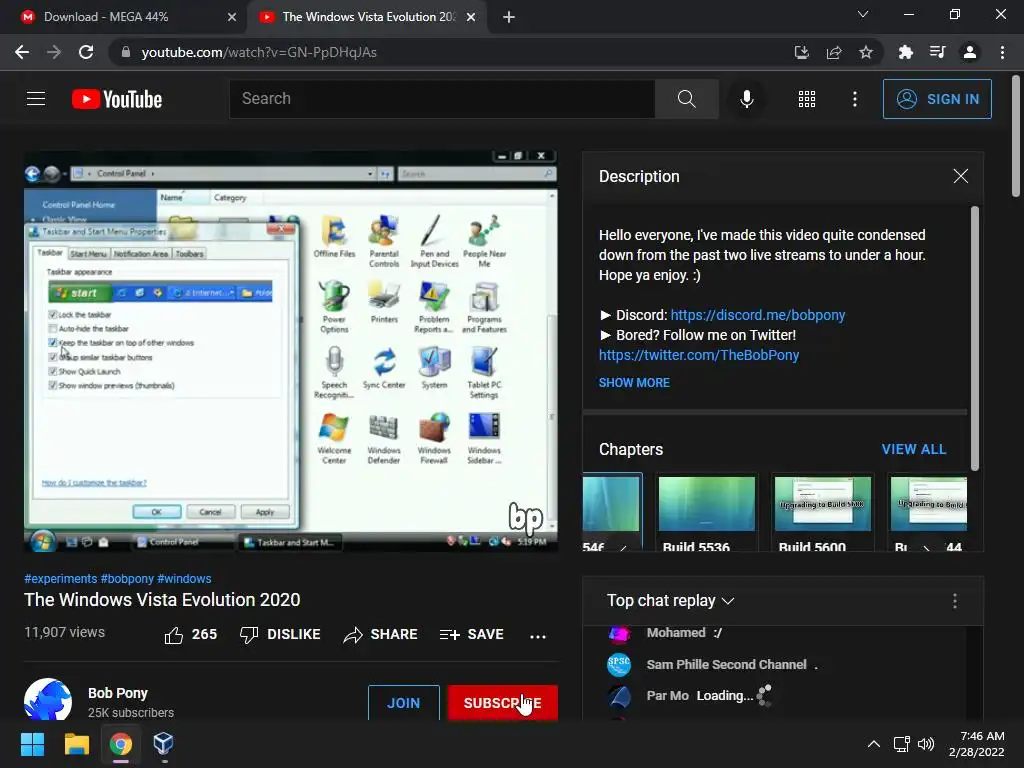Open more actions ellipsis under video

pos(538,636)
